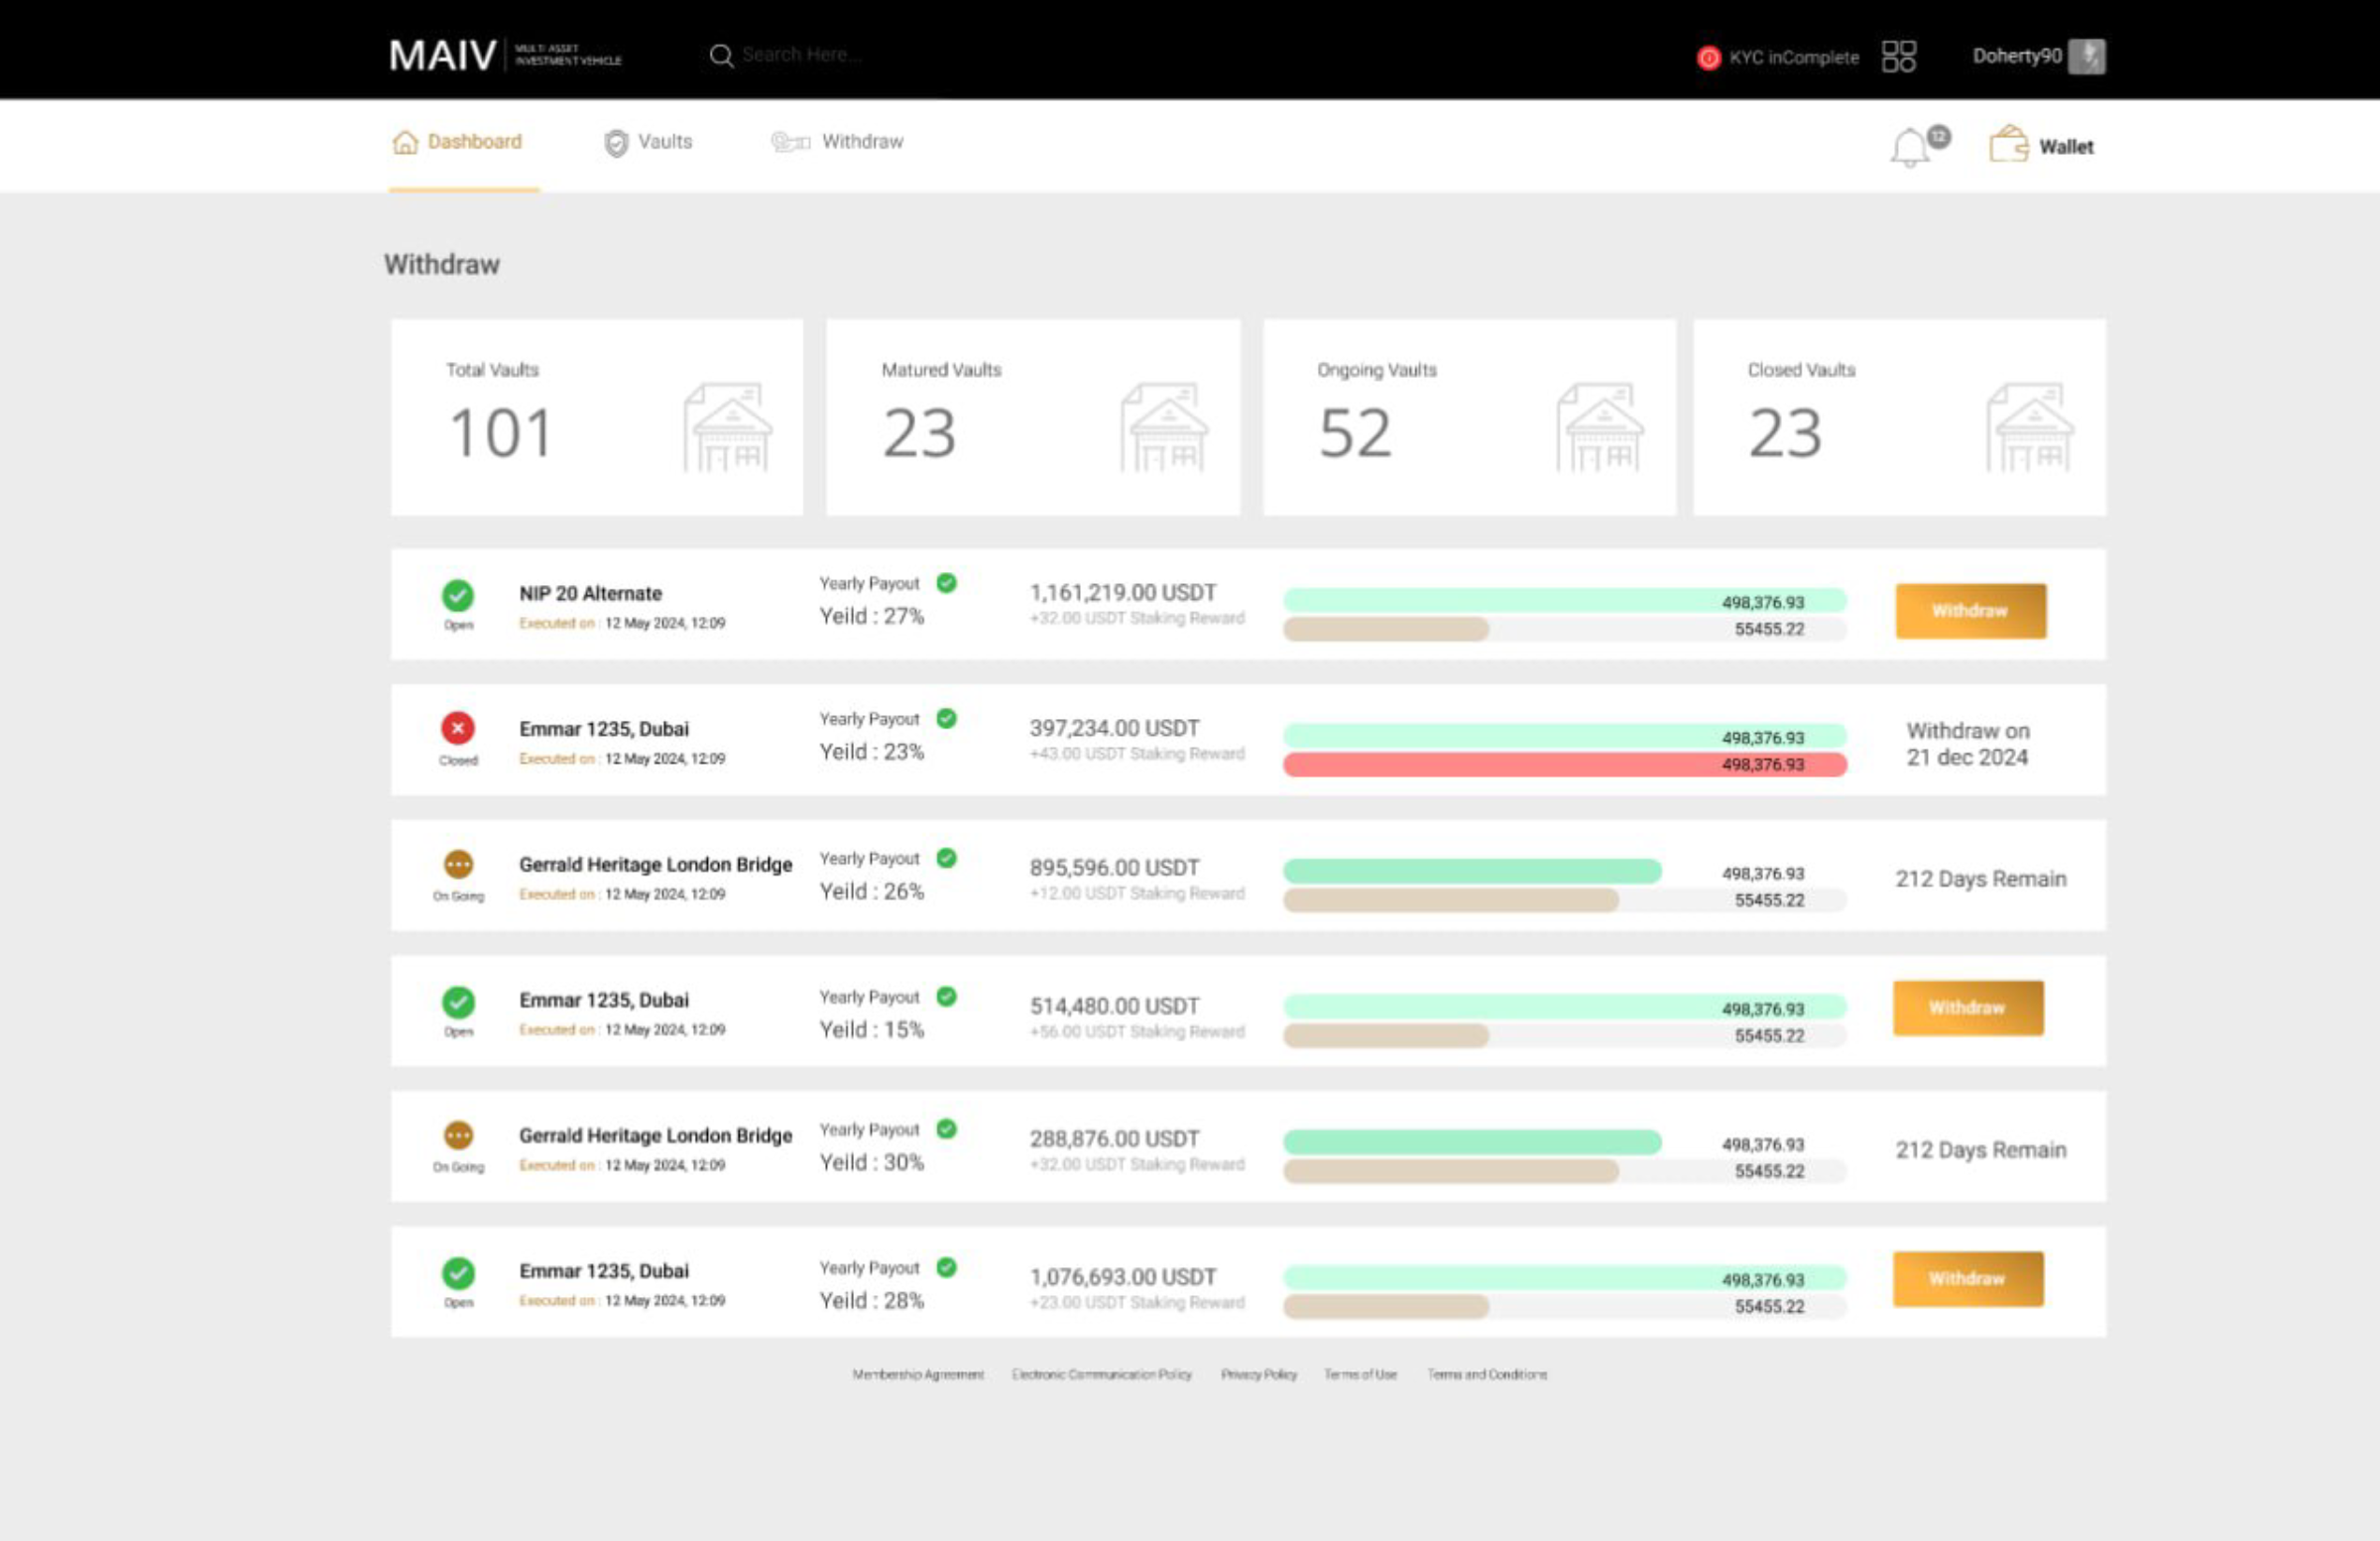Open Terms and Conditions link

pos(1486,1375)
